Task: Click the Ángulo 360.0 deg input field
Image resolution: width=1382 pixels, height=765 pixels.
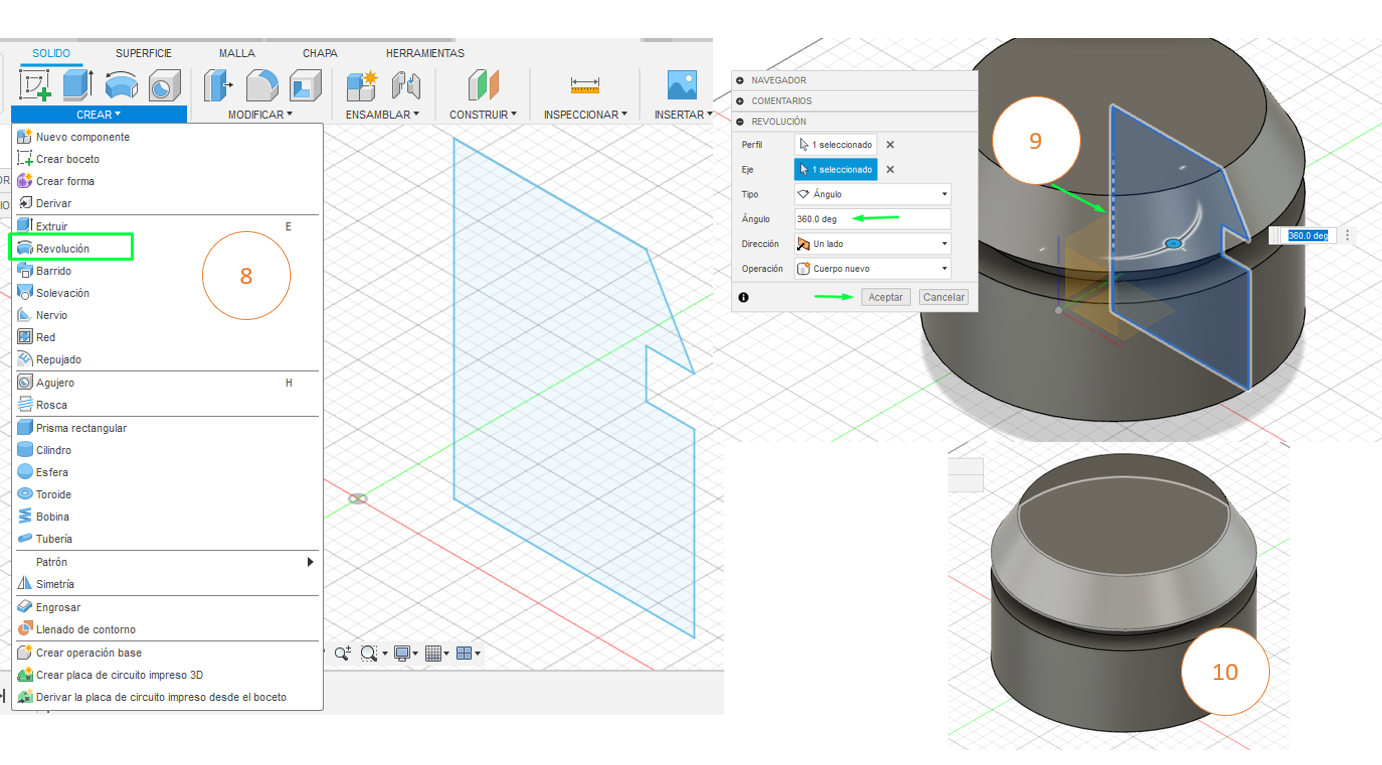Action: [x=872, y=219]
